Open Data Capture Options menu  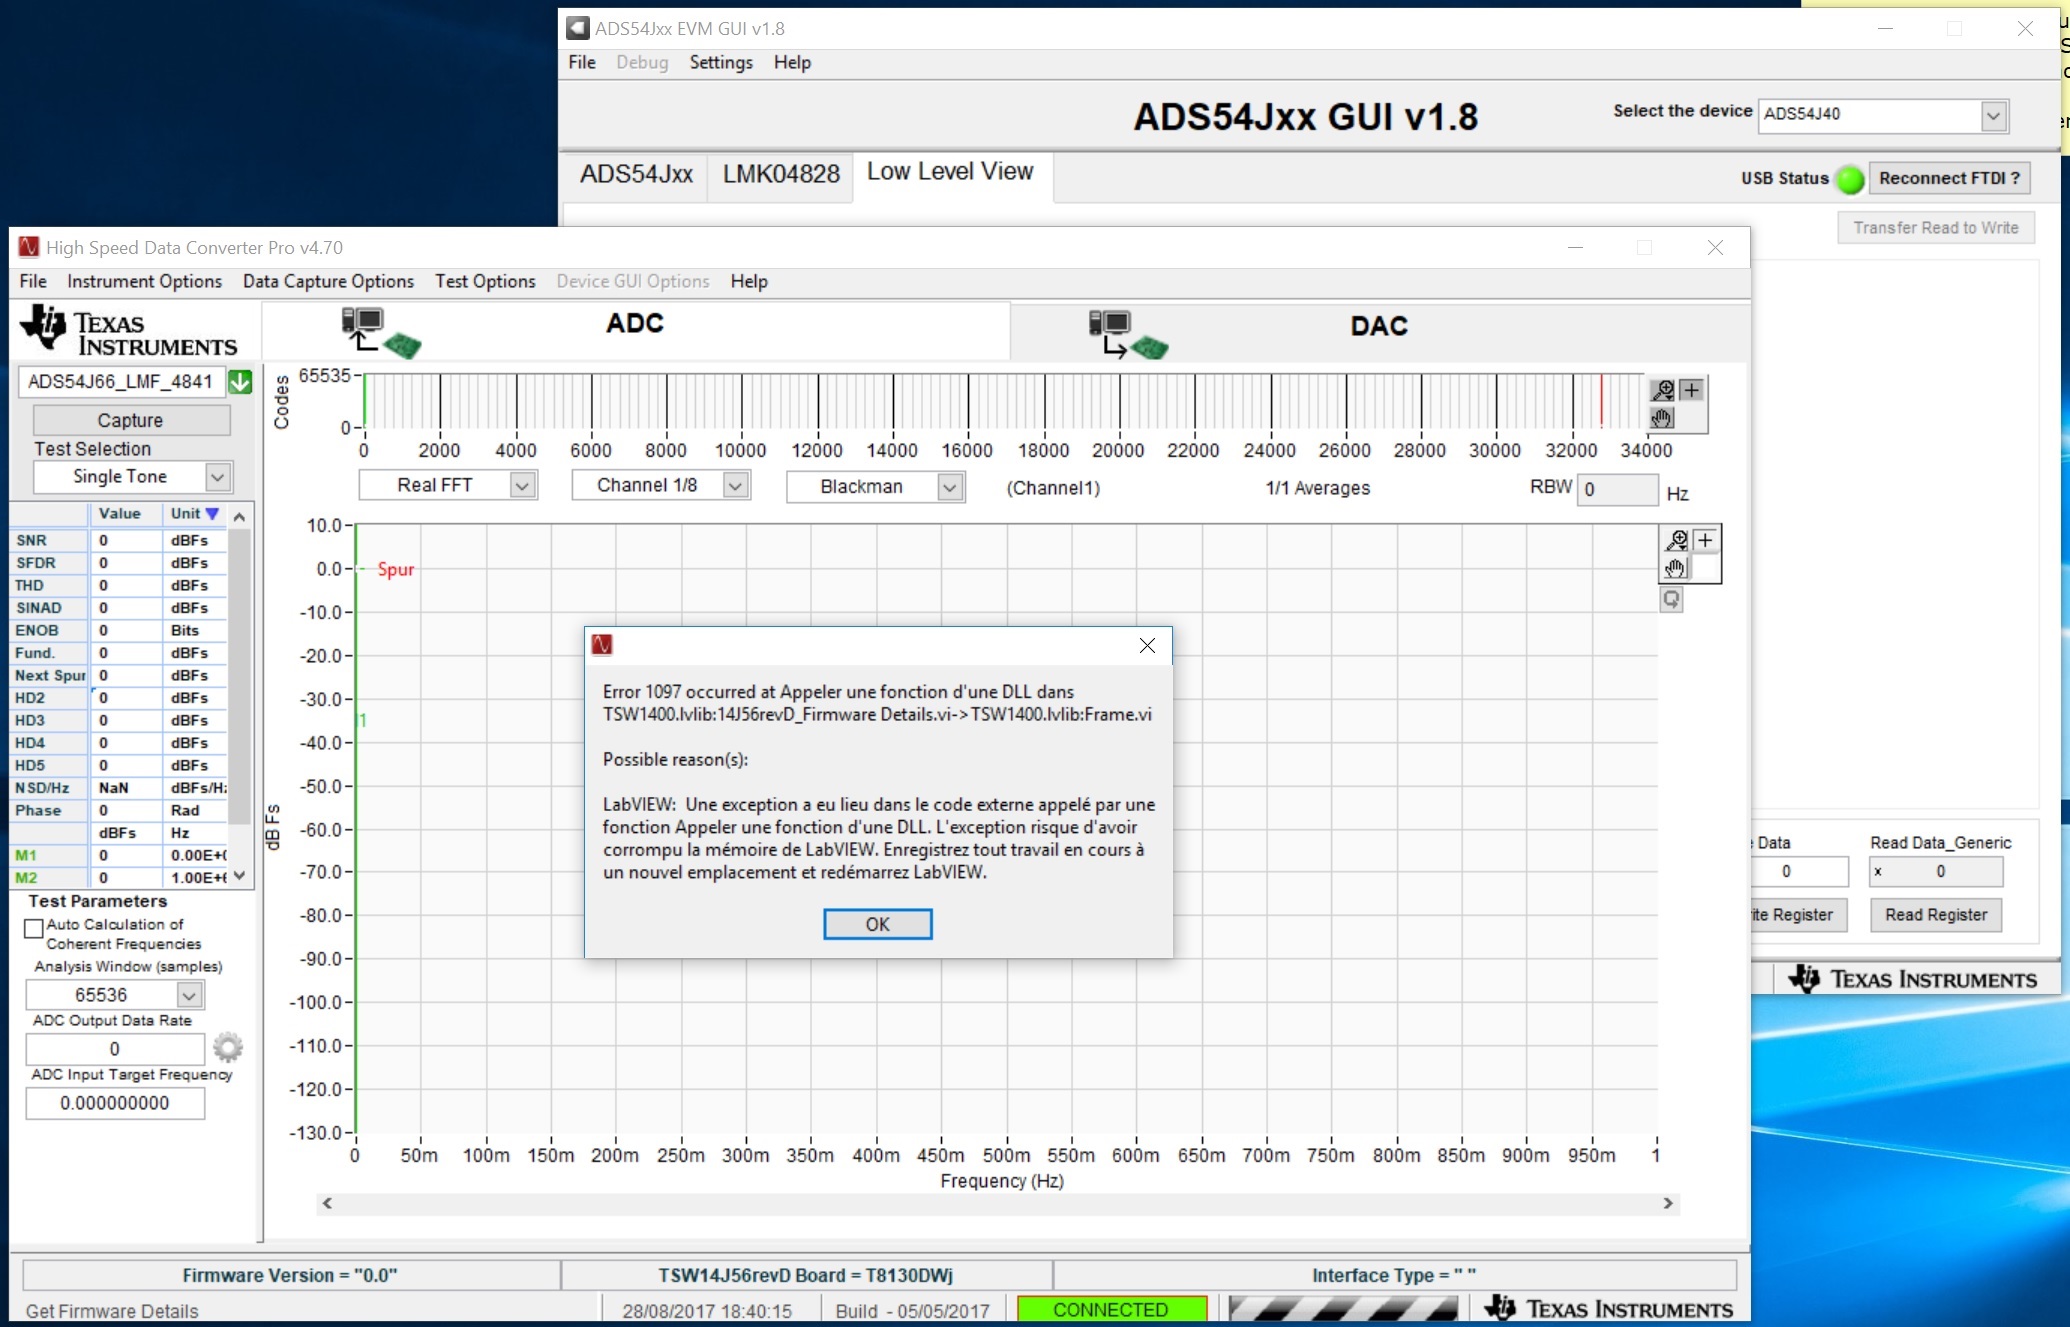328,281
